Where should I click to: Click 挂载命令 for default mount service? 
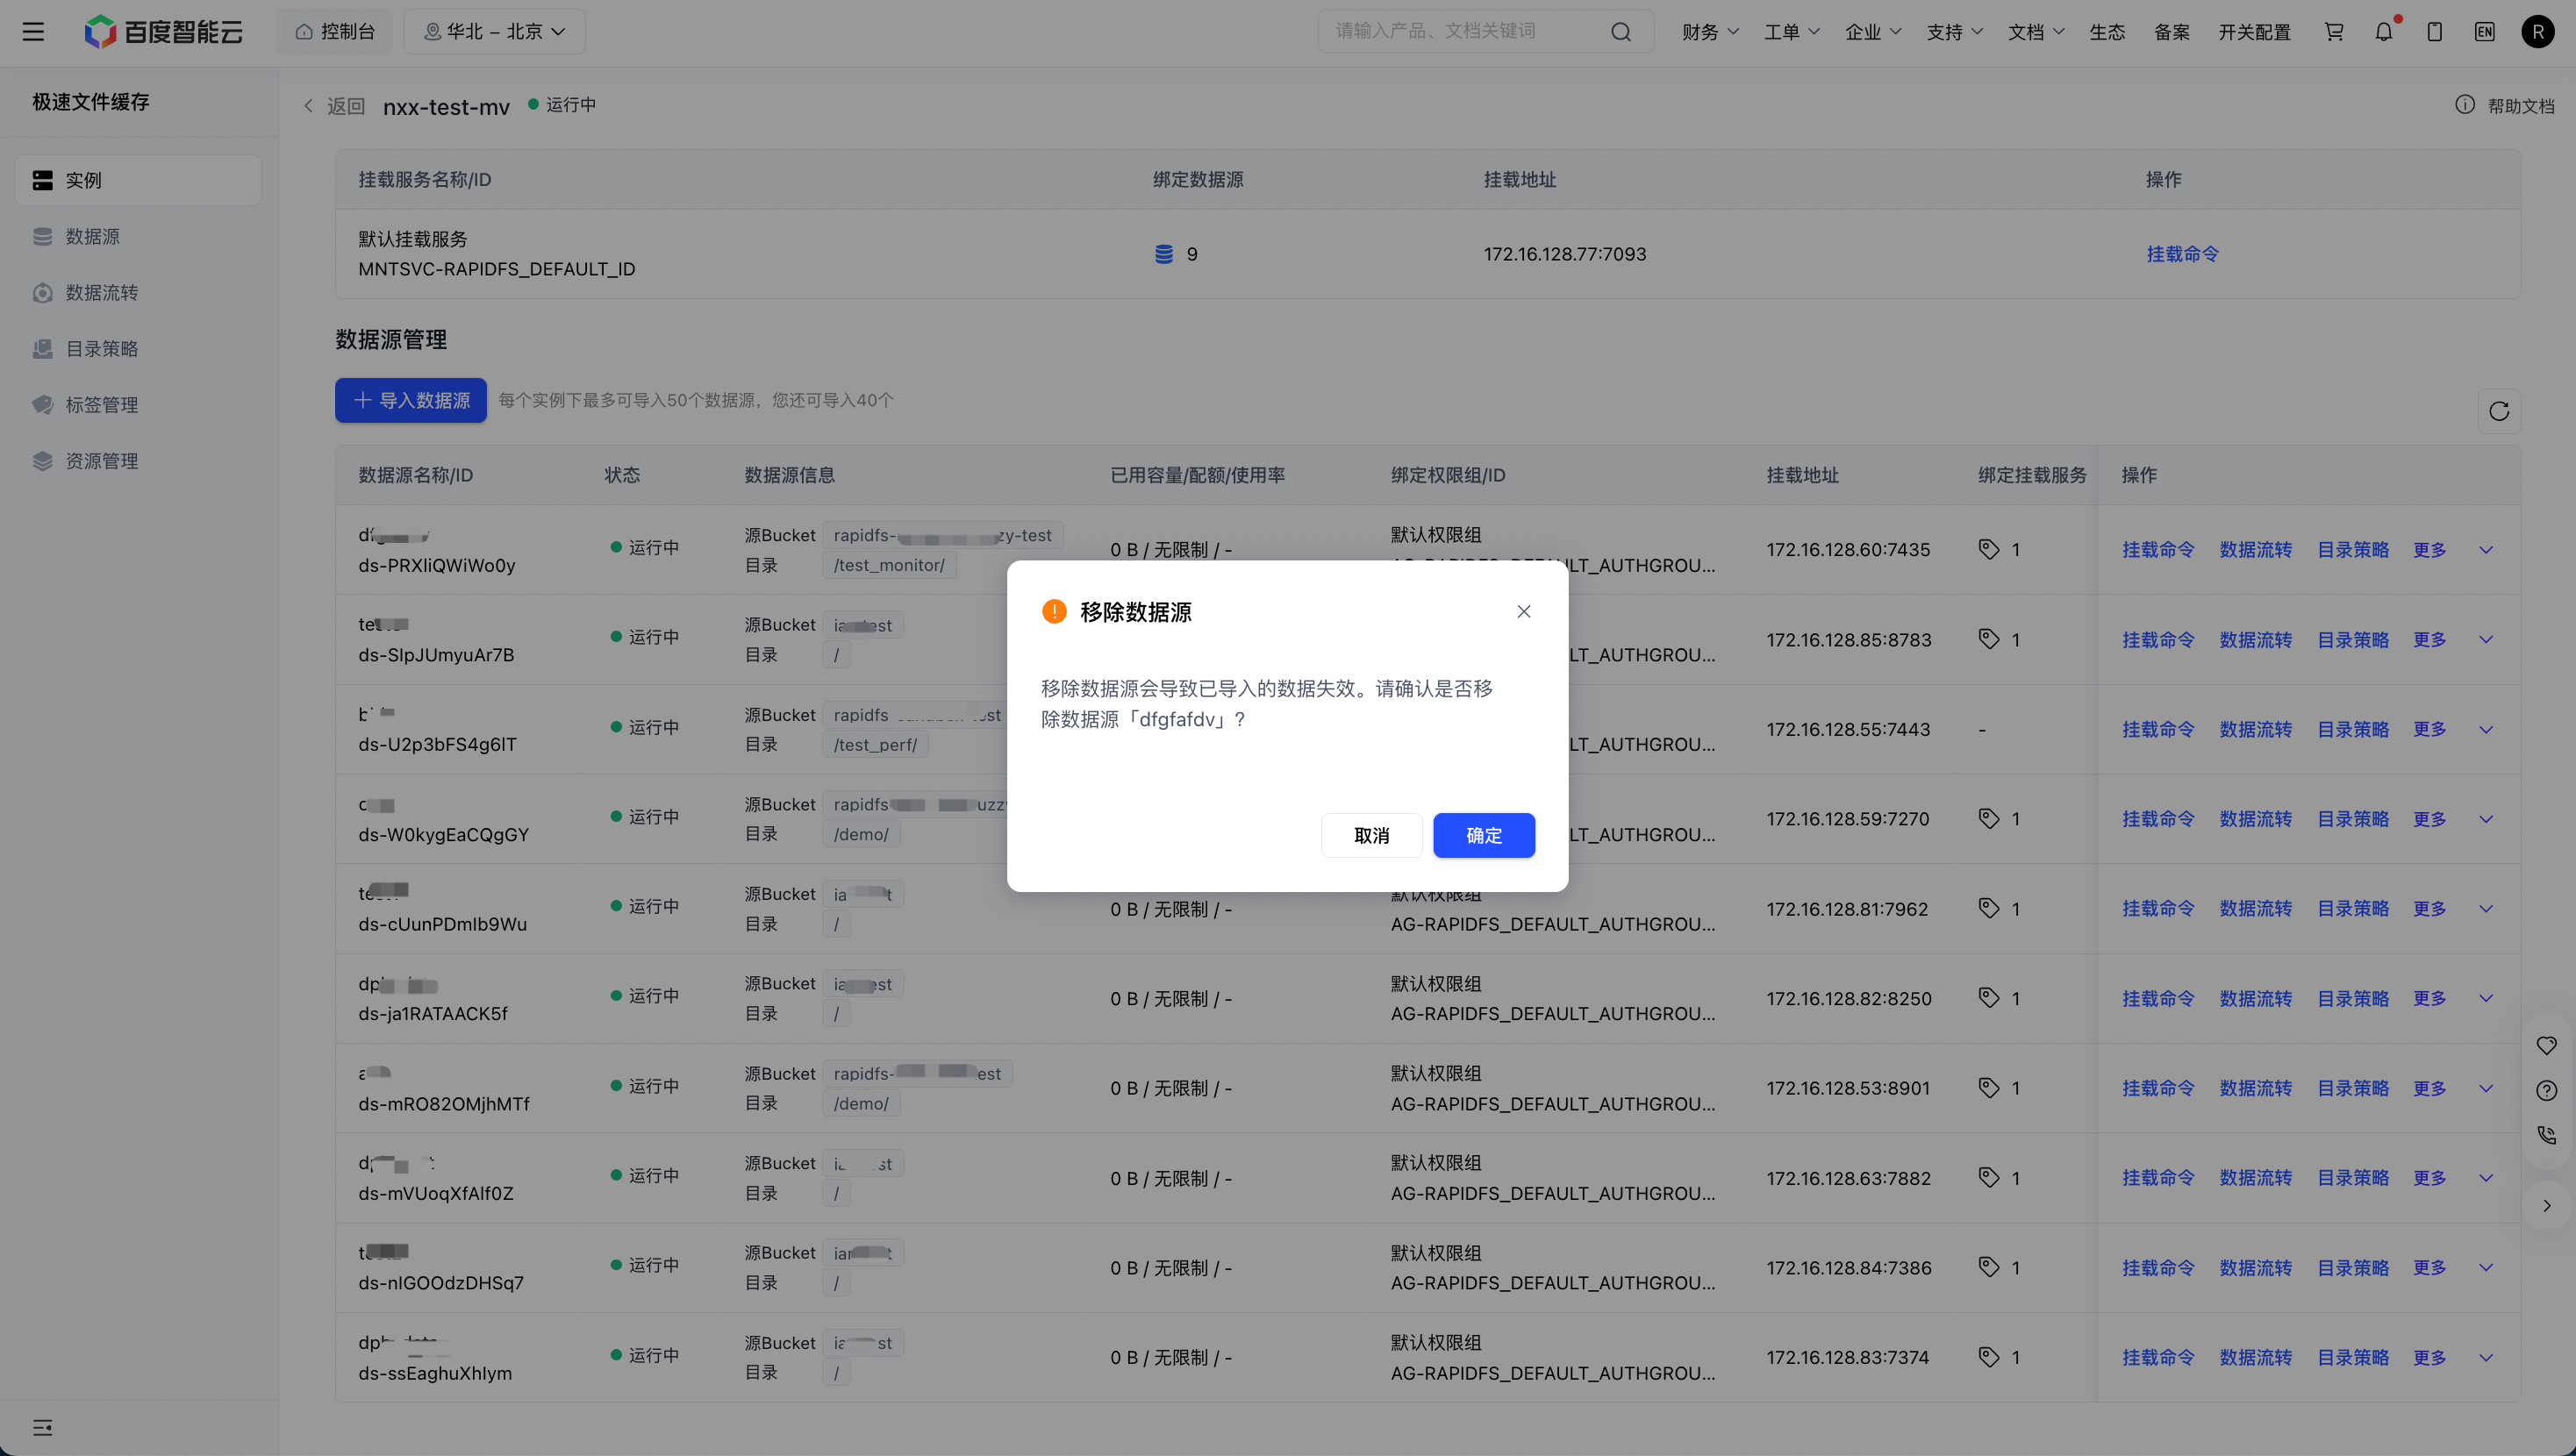pos(2182,254)
